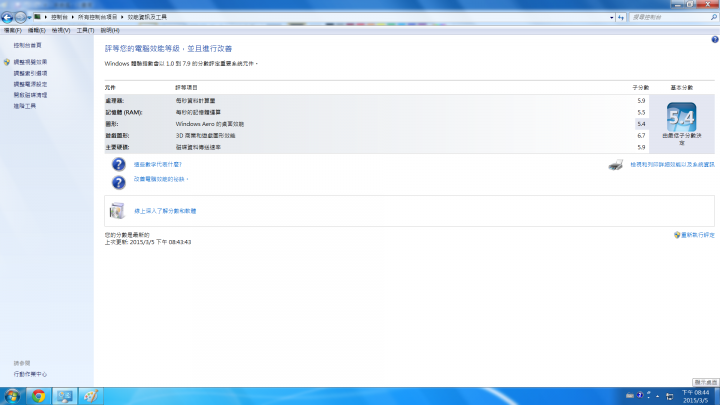
Task: Select 所有控制台項目 in the address breadcrumb
Action: tap(97, 17)
